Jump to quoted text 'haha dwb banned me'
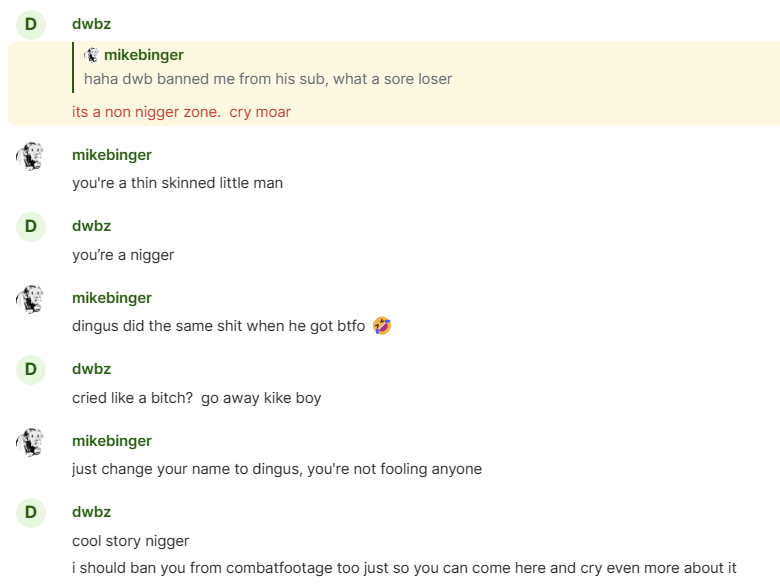The width and height of the screenshot is (780, 586). coord(268,79)
